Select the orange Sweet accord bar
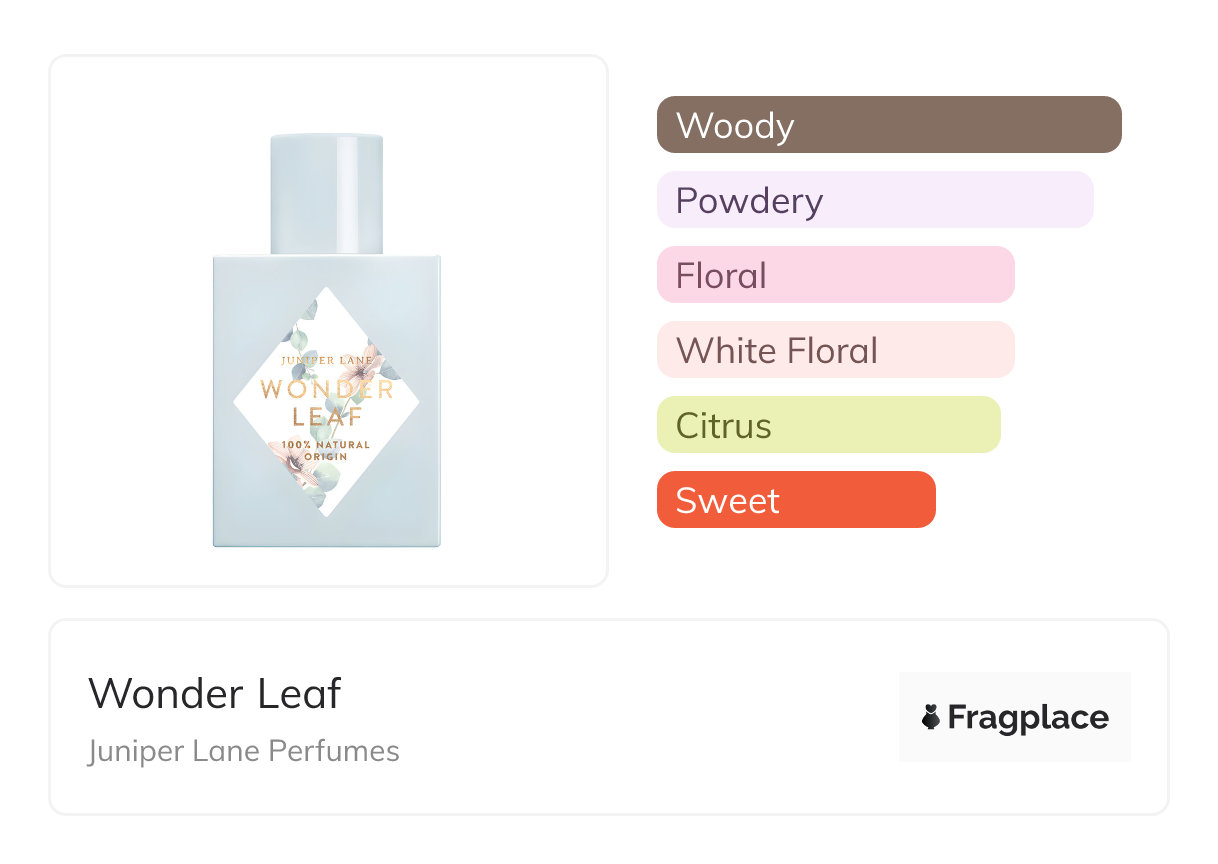This screenshot has height=864, width=1218. (795, 500)
